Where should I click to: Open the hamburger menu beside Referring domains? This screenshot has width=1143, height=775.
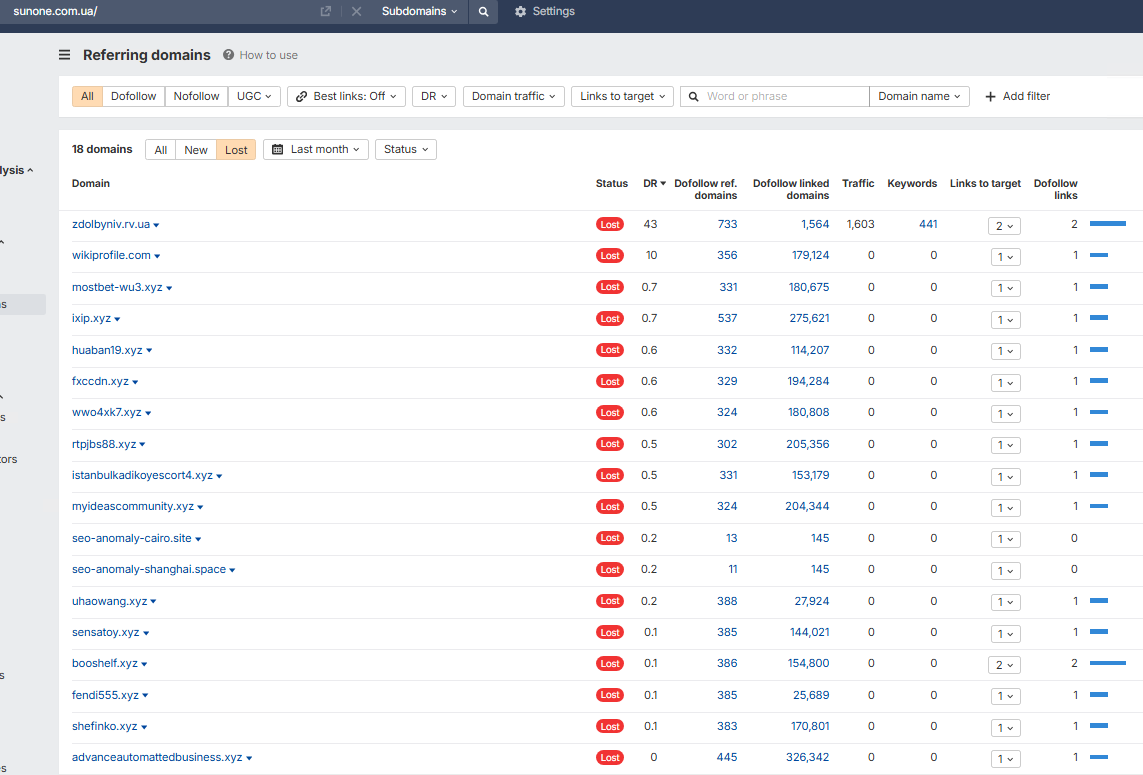pyautogui.click(x=64, y=55)
